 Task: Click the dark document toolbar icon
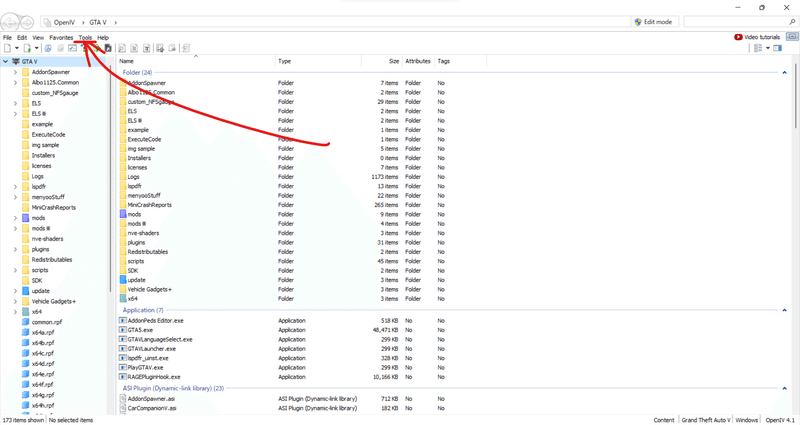[108, 48]
